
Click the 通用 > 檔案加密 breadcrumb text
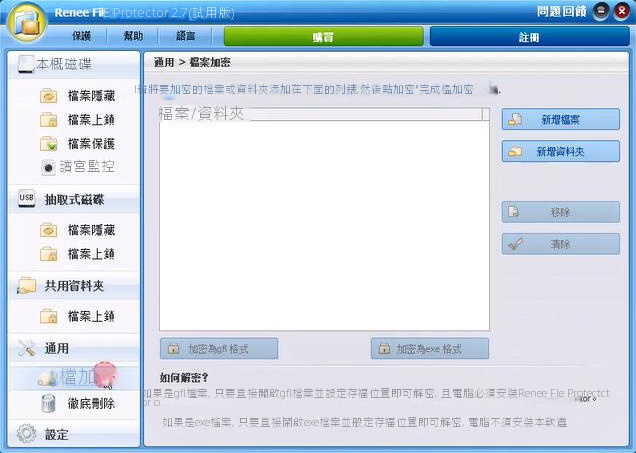[x=192, y=62]
